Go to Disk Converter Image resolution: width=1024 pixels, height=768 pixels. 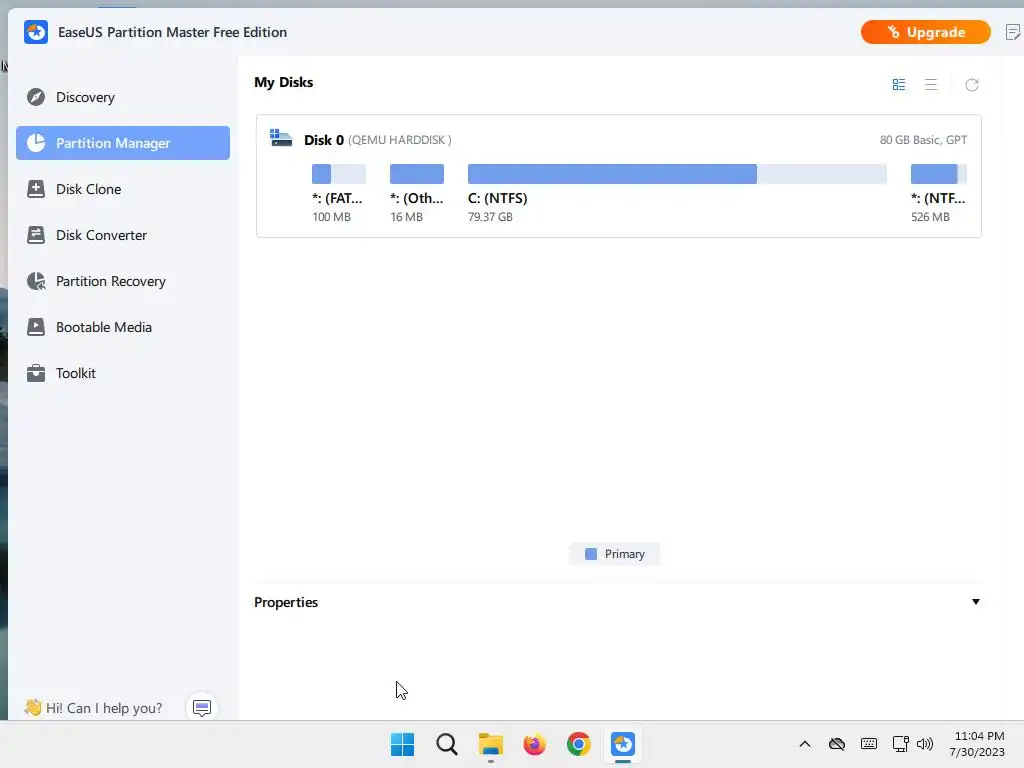coord(123,235)
